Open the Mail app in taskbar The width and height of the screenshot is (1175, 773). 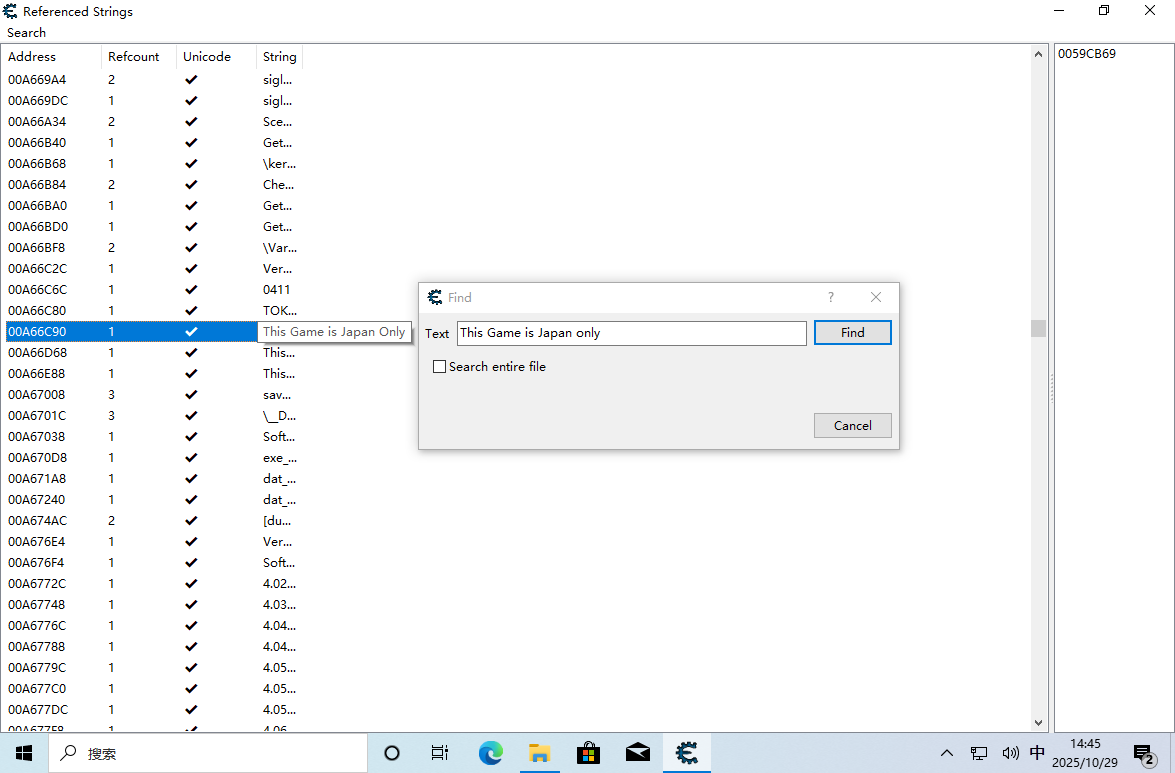click(638, 753)
